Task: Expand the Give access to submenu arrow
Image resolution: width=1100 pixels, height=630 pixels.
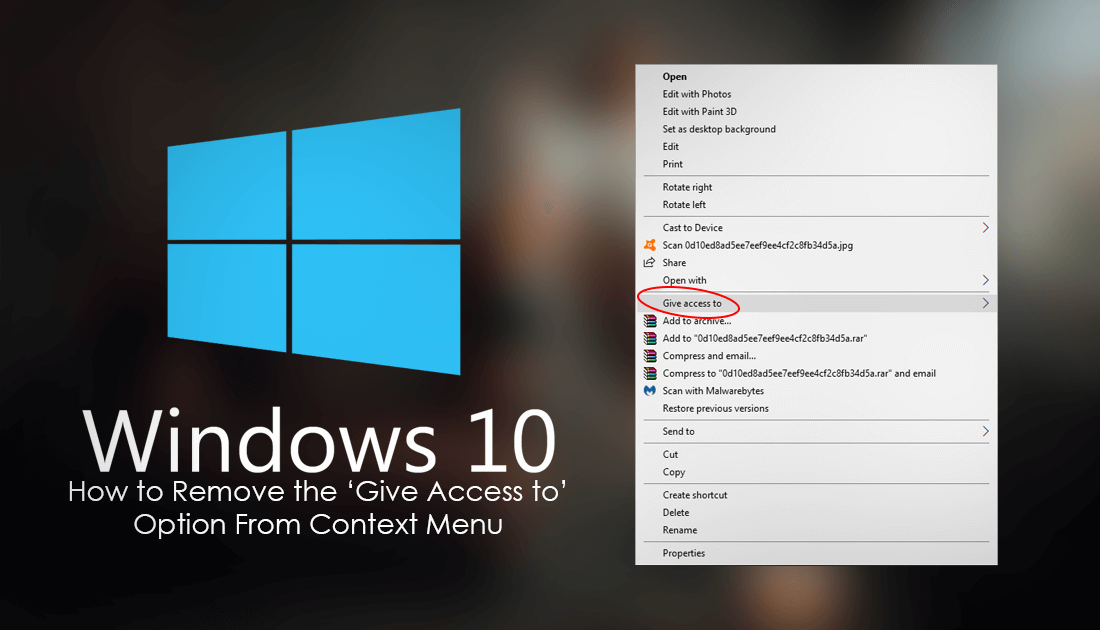Action: pyautogui.click(x=985, y=303)
